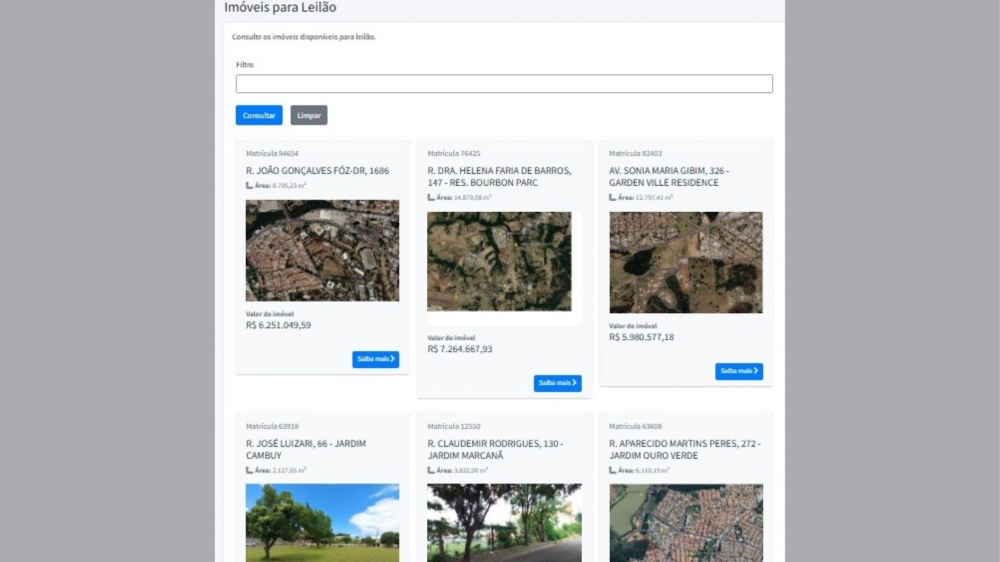The image size is (1000, 562).
Task: Open the aerial image for Av. Sonia Maria Gibim
Action: (x=686, y=262)
